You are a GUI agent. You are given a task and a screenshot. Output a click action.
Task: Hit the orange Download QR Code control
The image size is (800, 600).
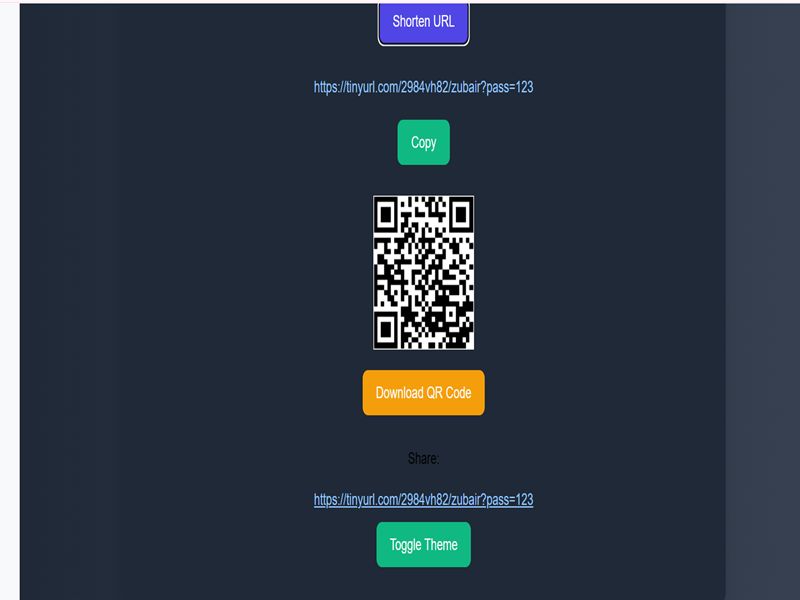423,392
